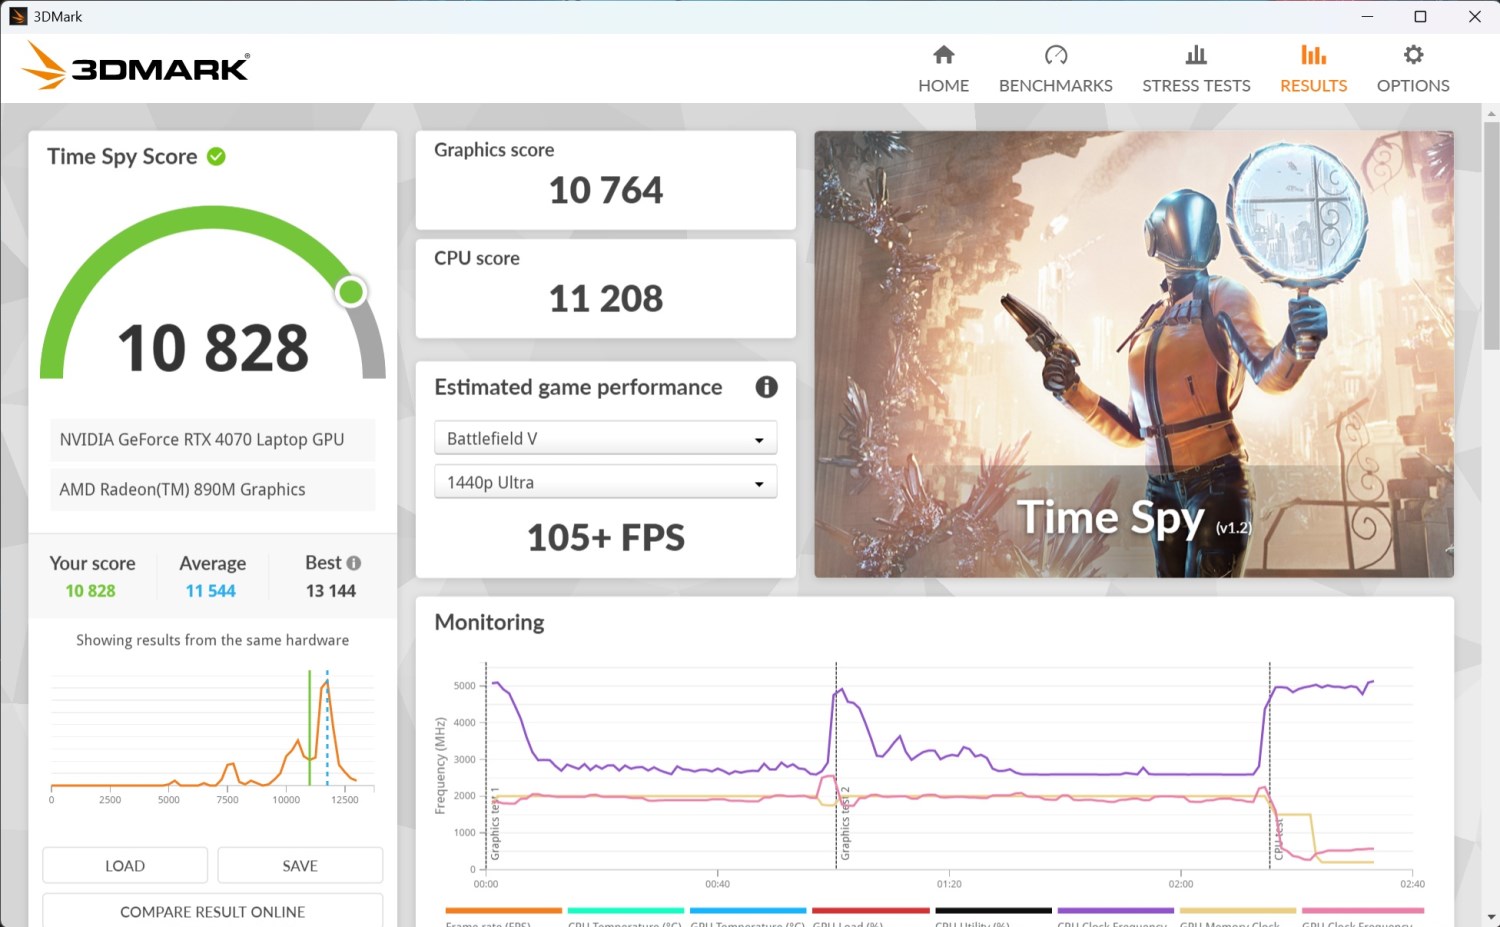Open the OPTIONS tab
The width and height of the screenshot is (1500, 927).
1413,69
